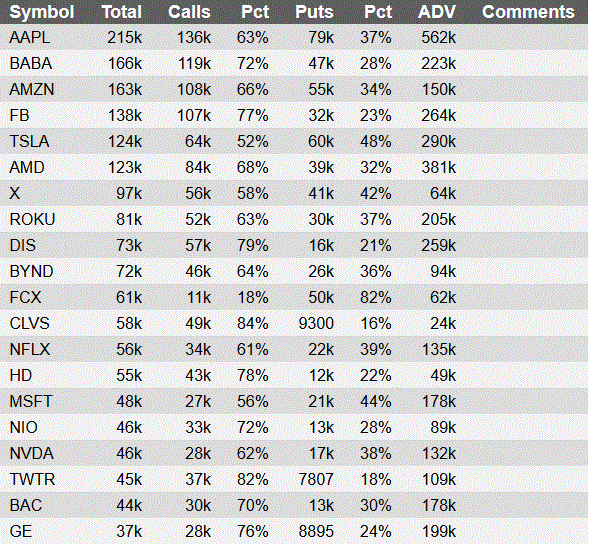Select the MSFT symbol cell
The width and height of the screenshot is (615, 553).
point(31,401)
